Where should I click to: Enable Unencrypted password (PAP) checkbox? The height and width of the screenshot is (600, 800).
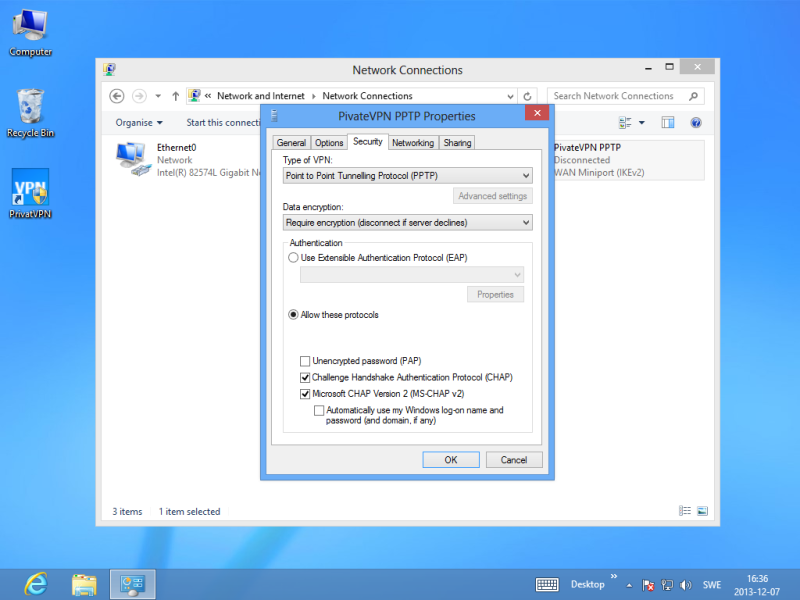pos(305,361)
